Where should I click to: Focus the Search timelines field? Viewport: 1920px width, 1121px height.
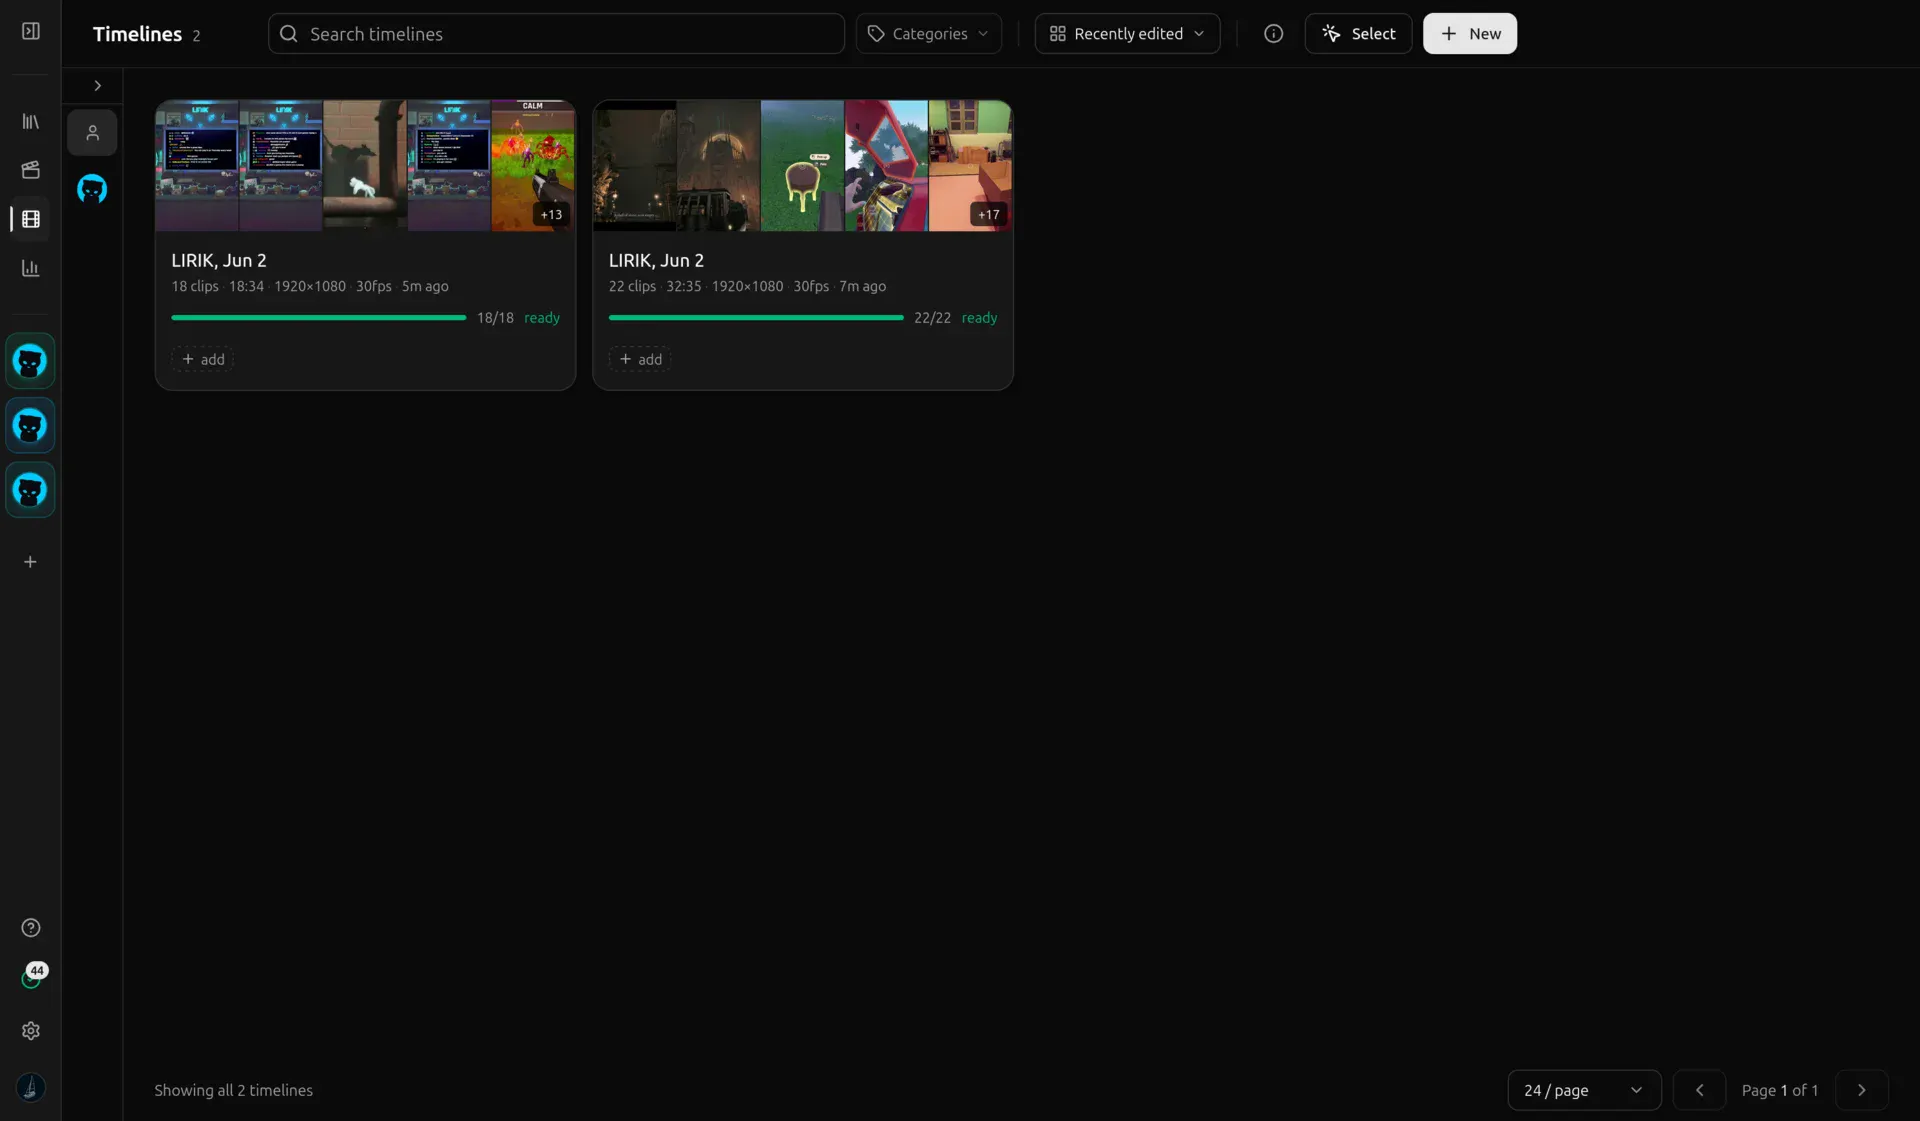[556, 33]
